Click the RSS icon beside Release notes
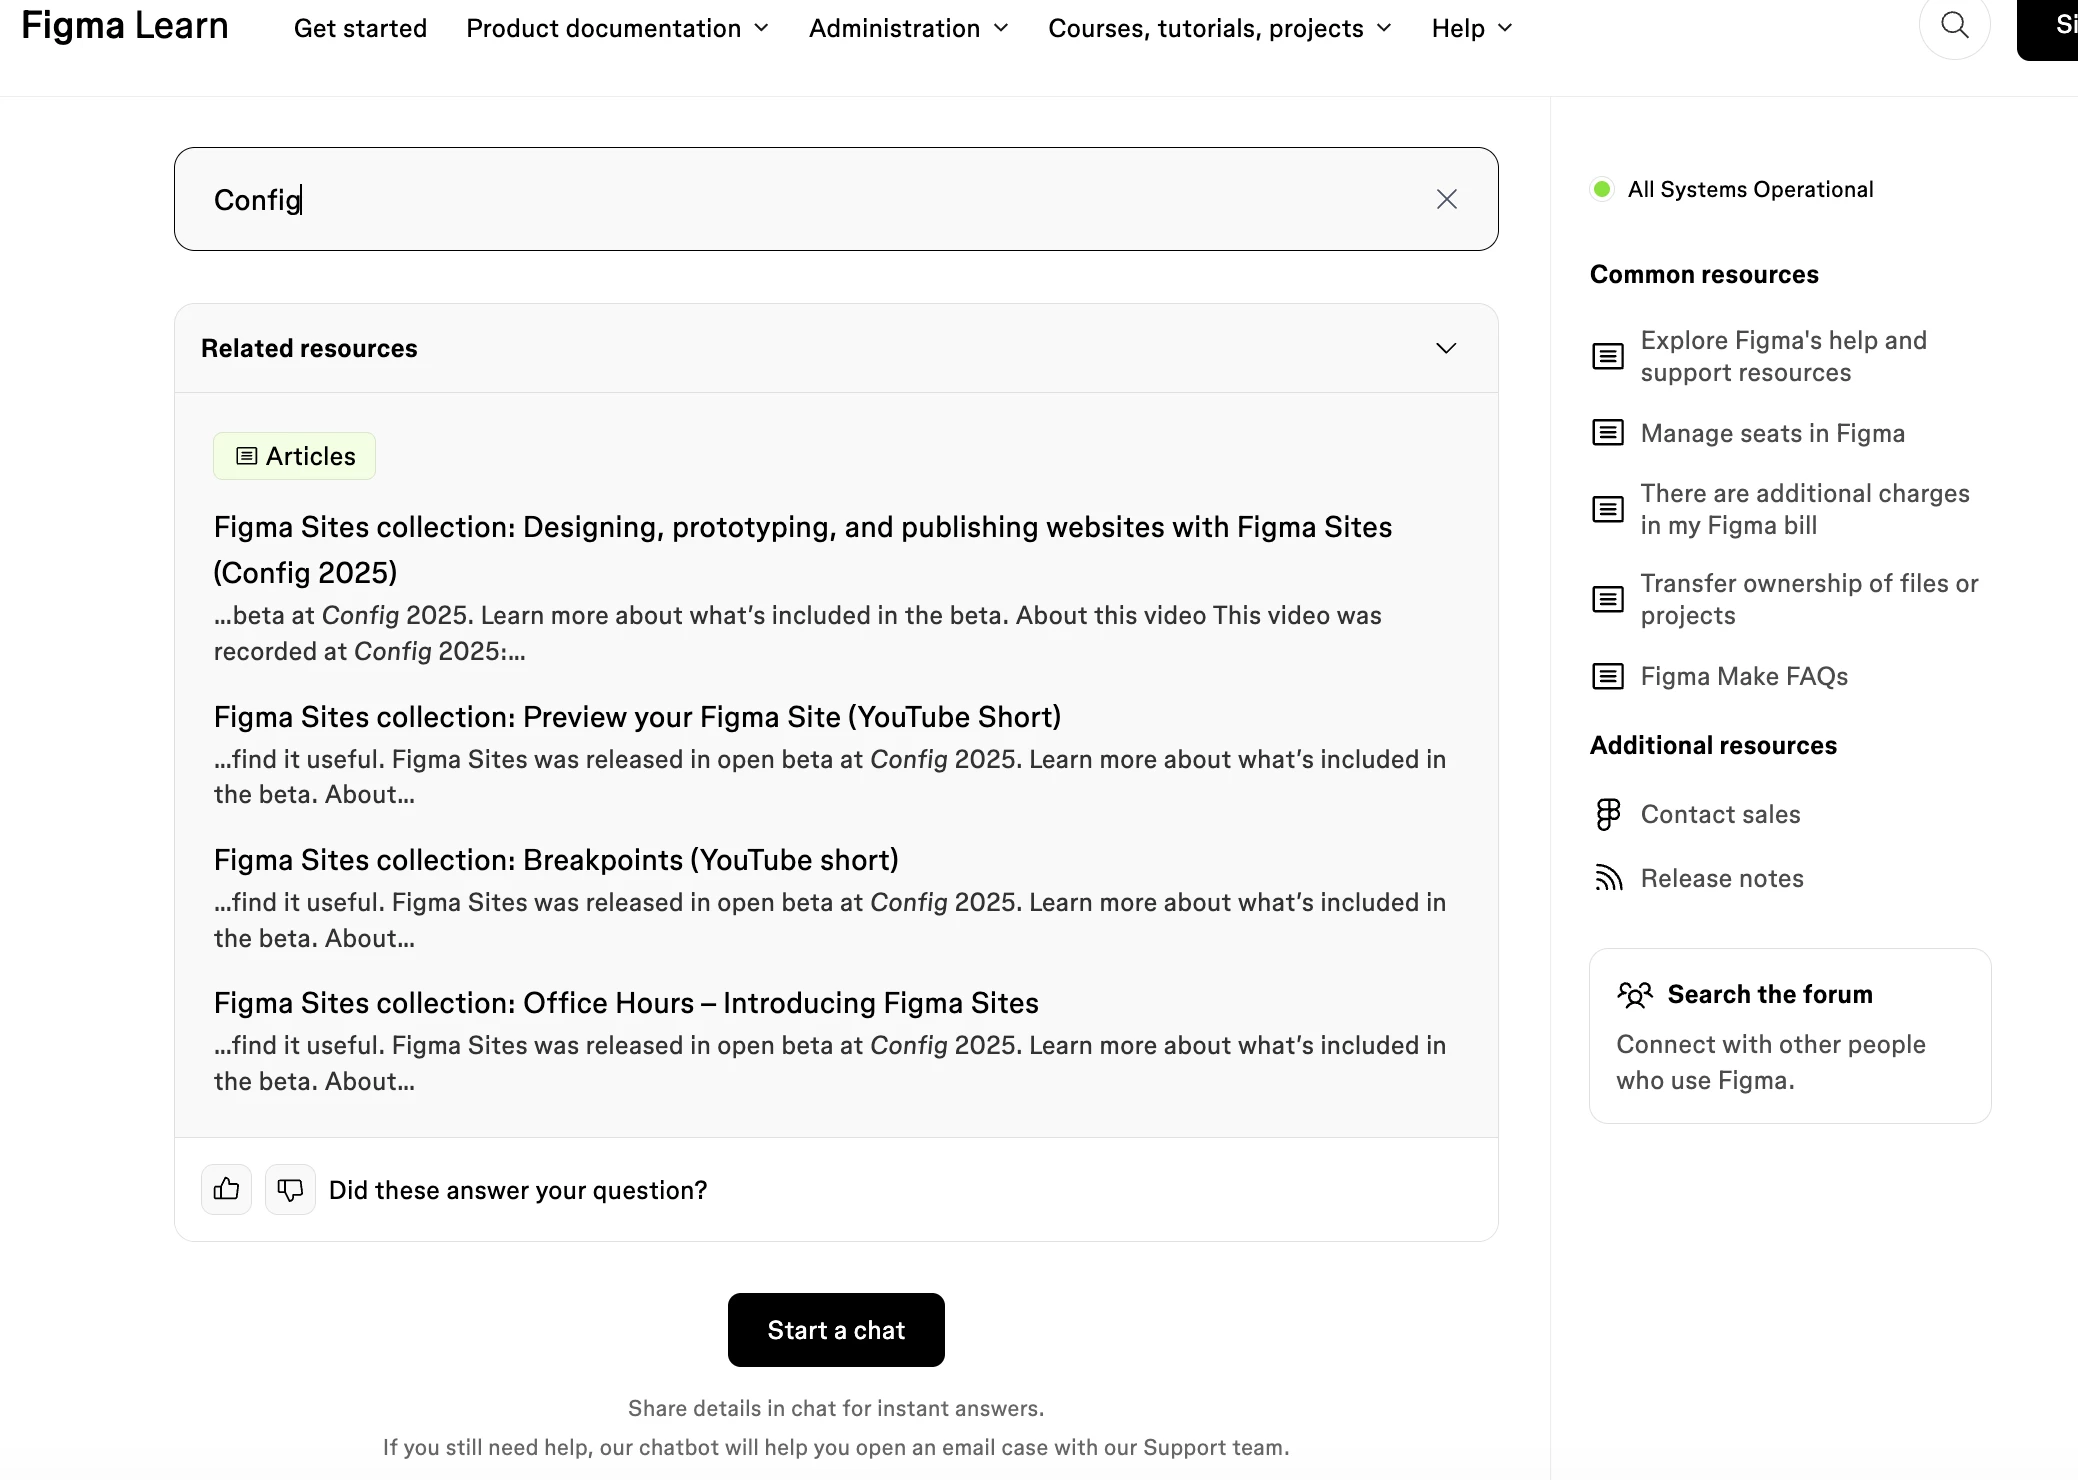The height and width of the screenshot is (1480, 2078). pos(1608,878)
